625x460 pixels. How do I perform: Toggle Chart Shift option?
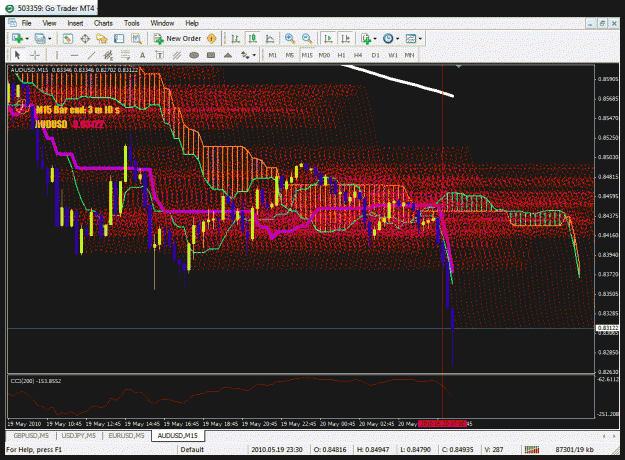point(345,39)
